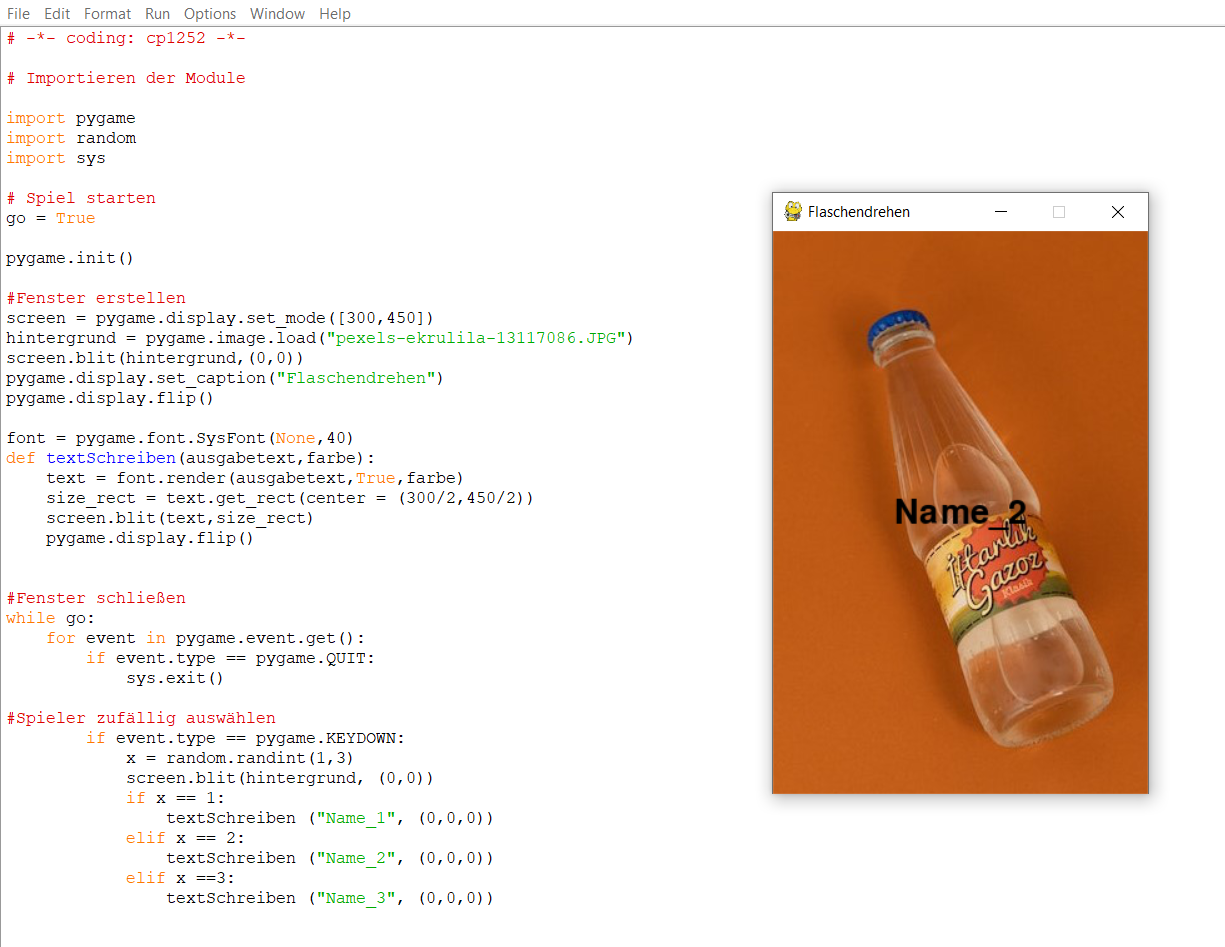Click the textSchreiben function name in def line
The height and width of the screenshot is (947, 1225).
pyautogui.click(x=110, y=458)
